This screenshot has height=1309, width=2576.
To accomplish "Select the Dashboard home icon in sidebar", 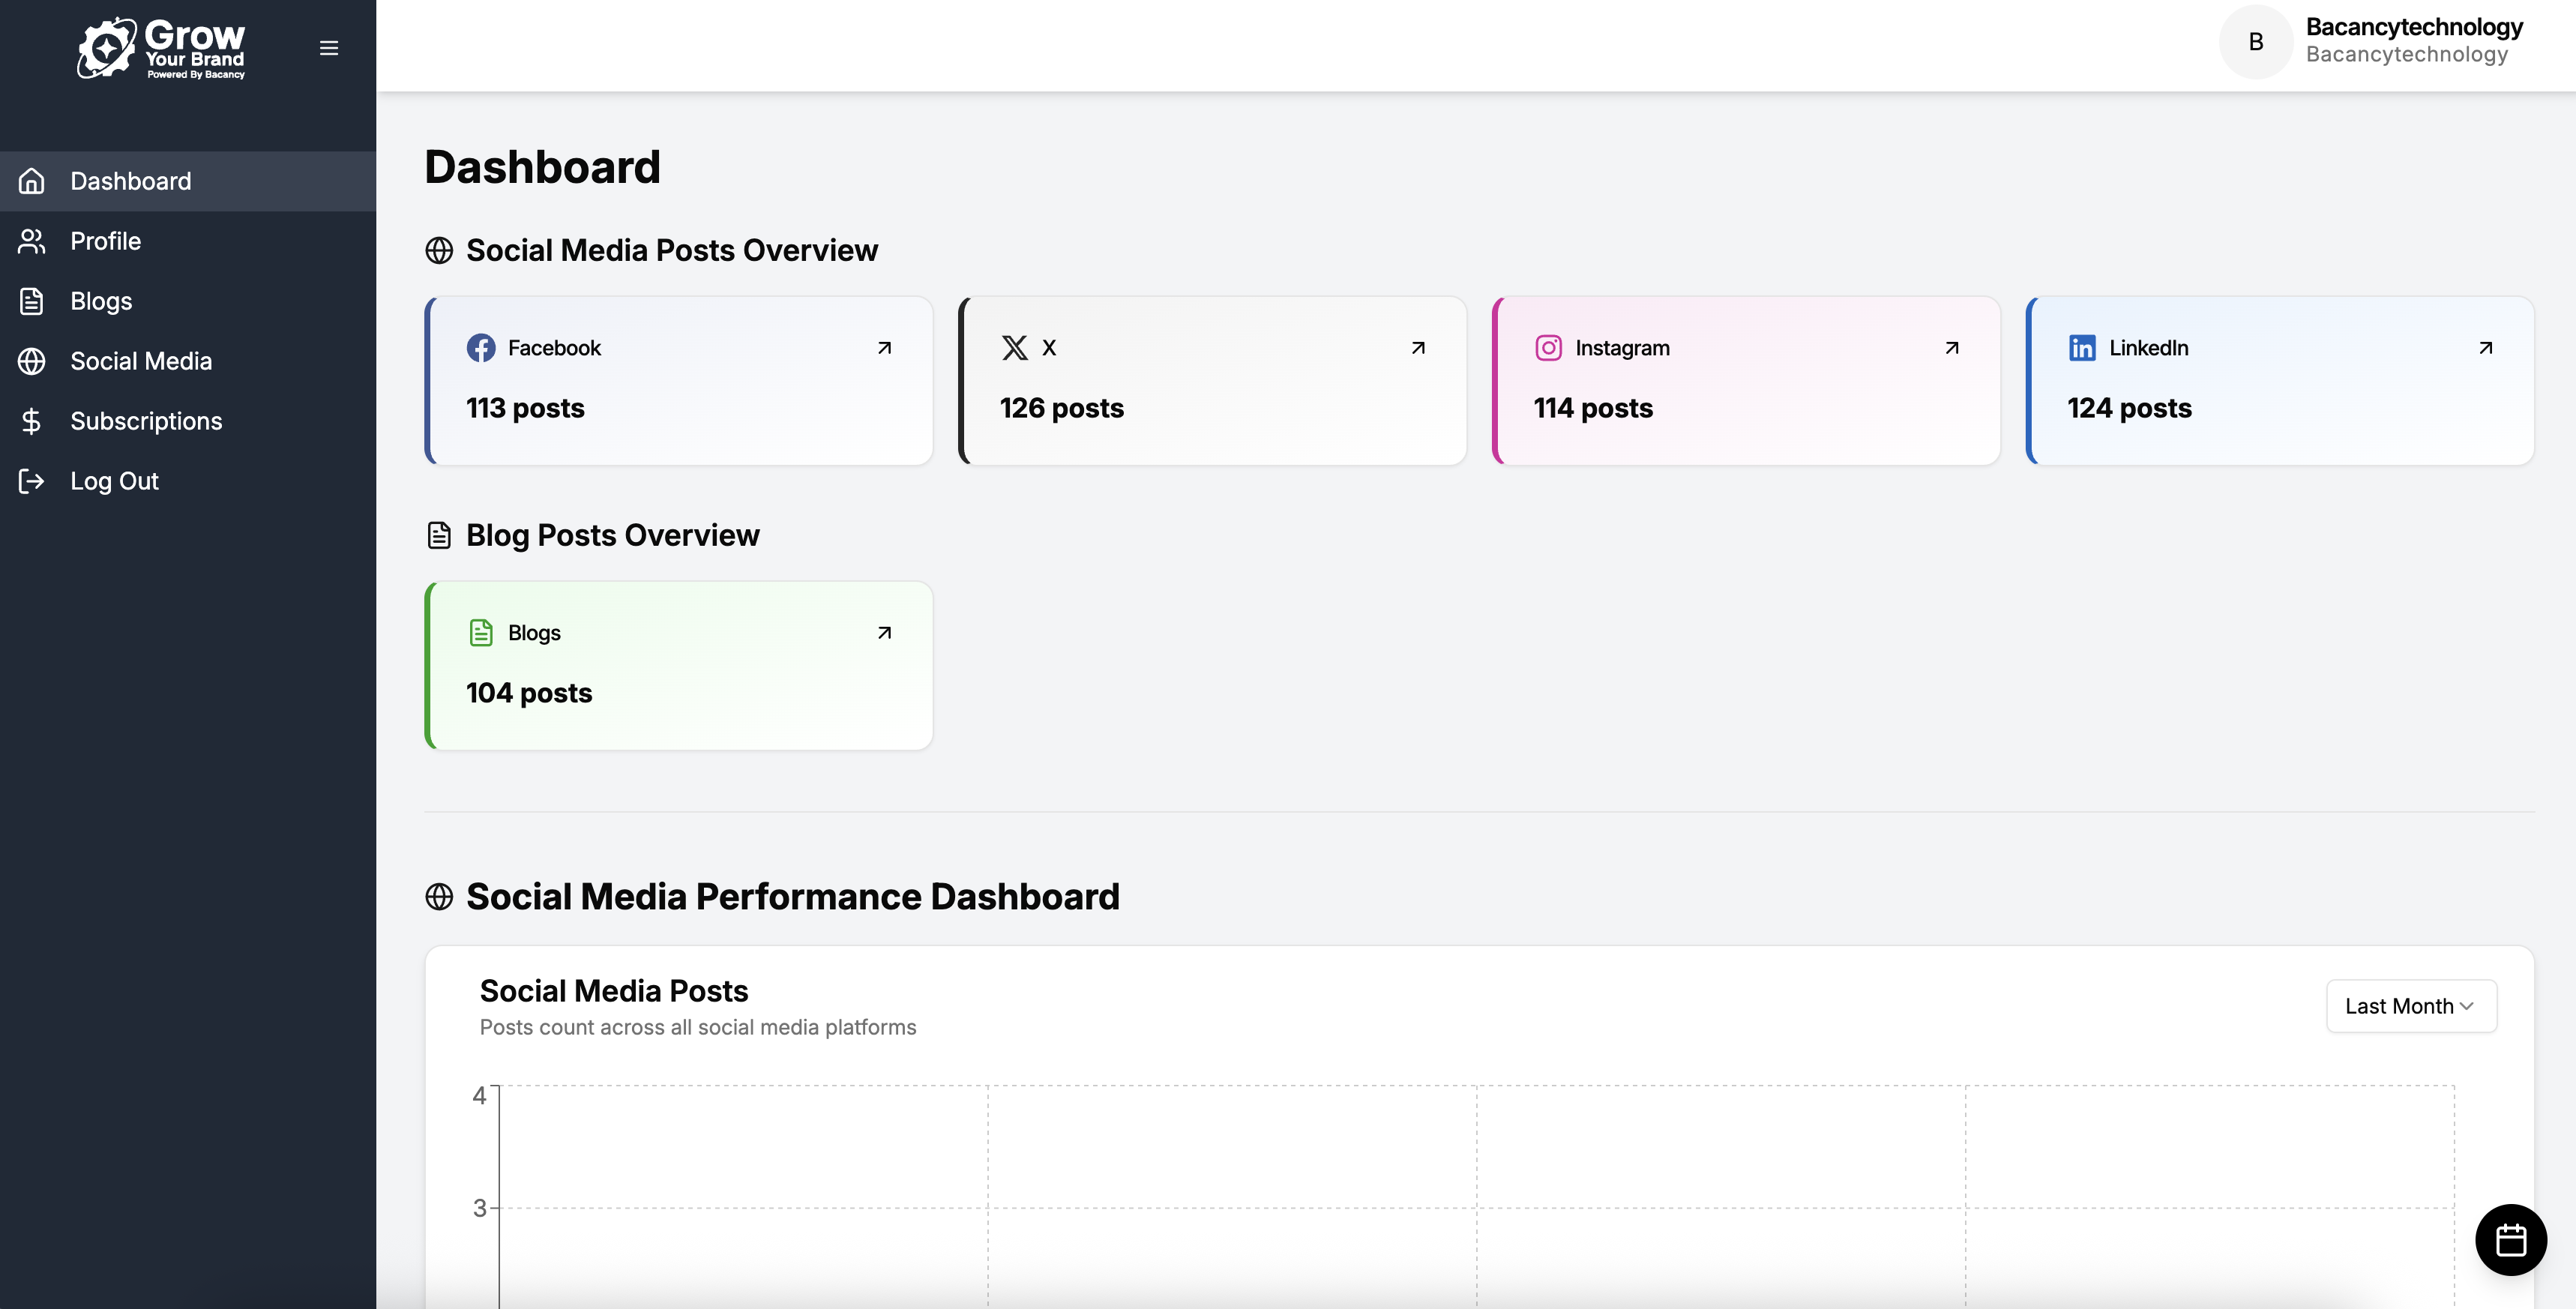I will (x=31, y=181).
